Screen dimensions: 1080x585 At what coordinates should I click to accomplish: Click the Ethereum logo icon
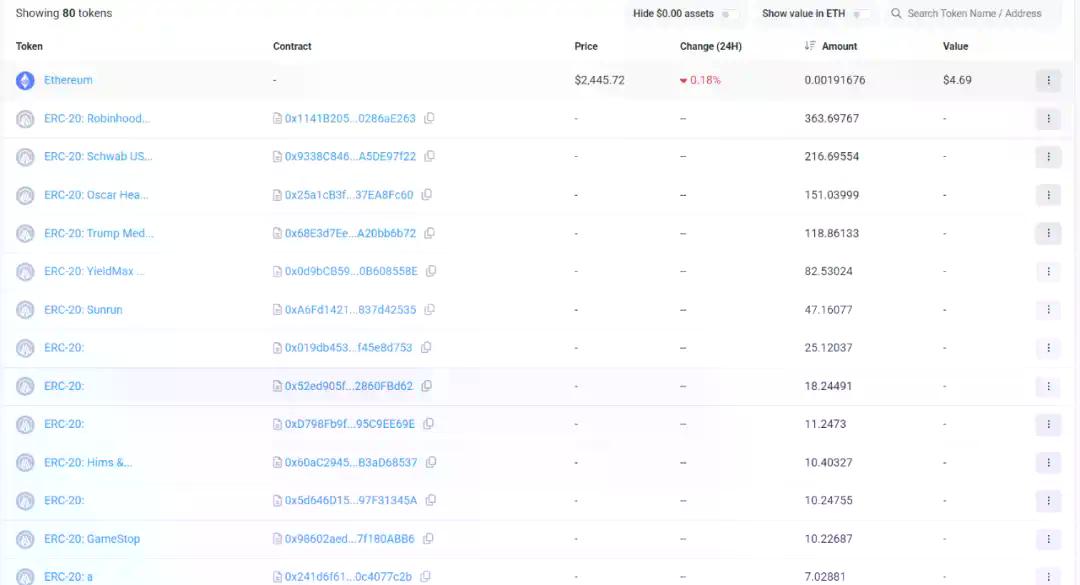tap(25, 81)
